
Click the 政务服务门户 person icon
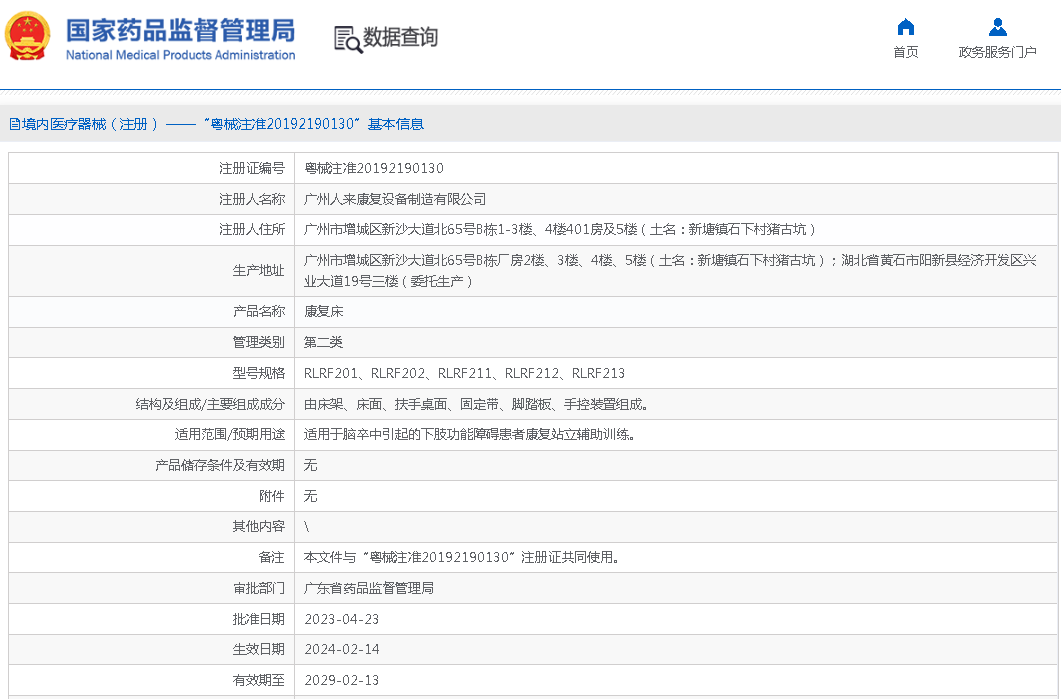(997, 27)
